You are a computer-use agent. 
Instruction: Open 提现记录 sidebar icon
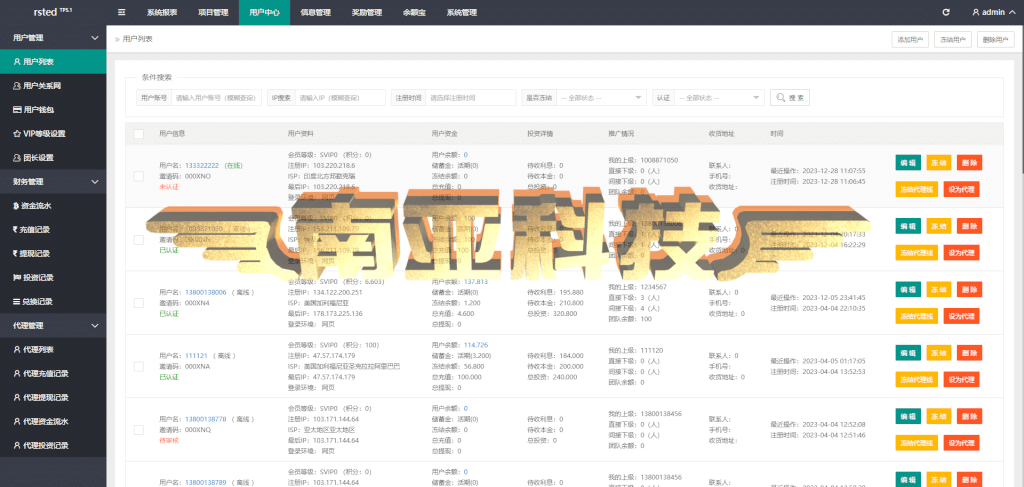coord(16,253)
